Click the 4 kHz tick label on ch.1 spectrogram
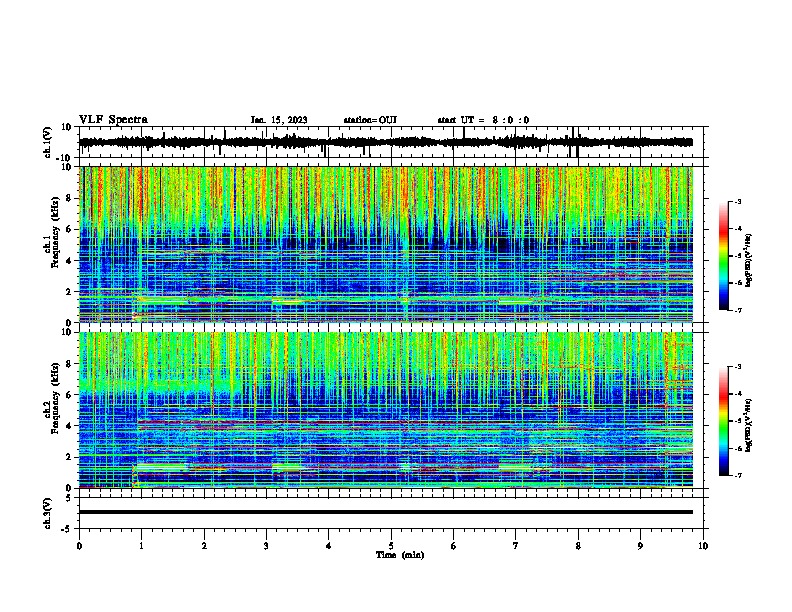The image size is (792, 612). point(69,261)
